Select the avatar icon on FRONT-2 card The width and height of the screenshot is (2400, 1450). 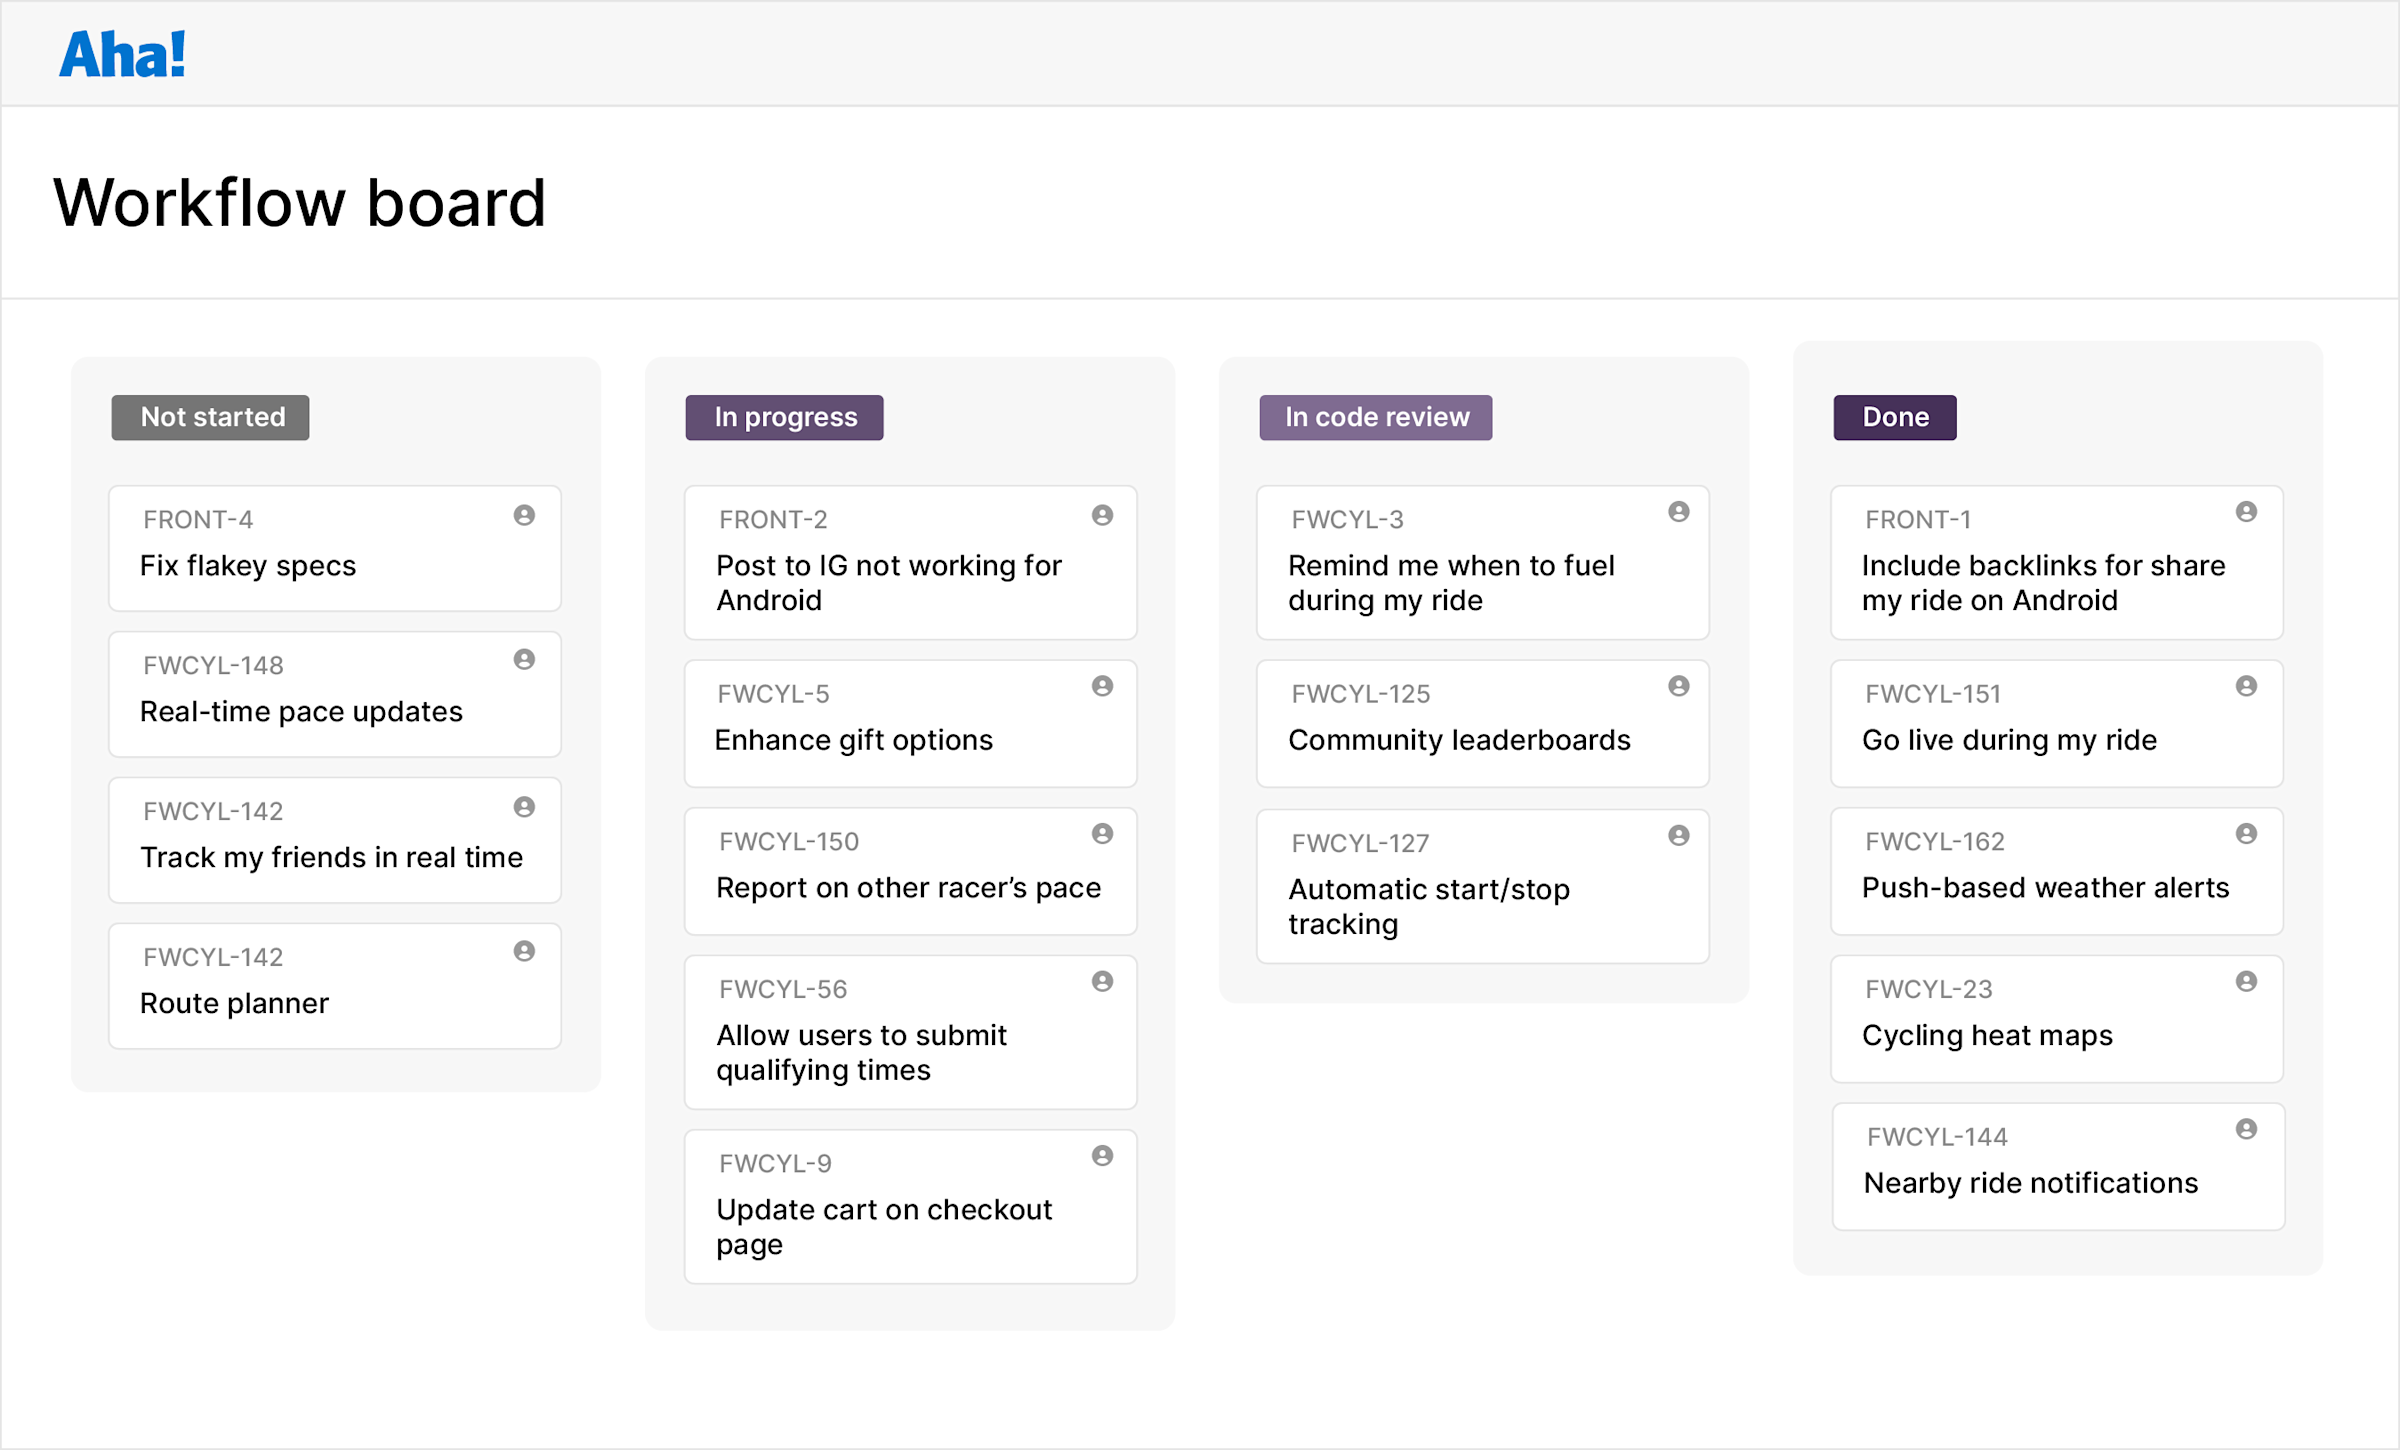pos(1101,515)
